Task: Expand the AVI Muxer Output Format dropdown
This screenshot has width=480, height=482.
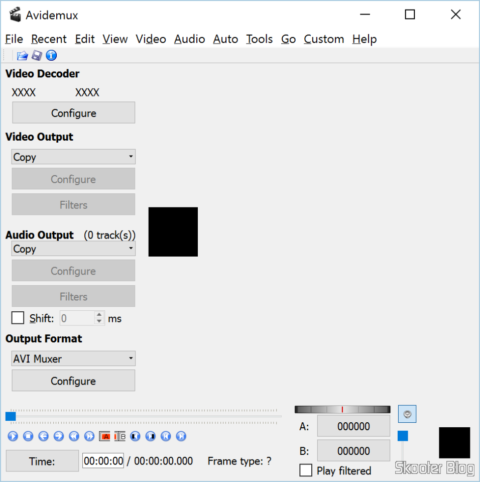Action: pyautogui.click(x=73, y=359)
